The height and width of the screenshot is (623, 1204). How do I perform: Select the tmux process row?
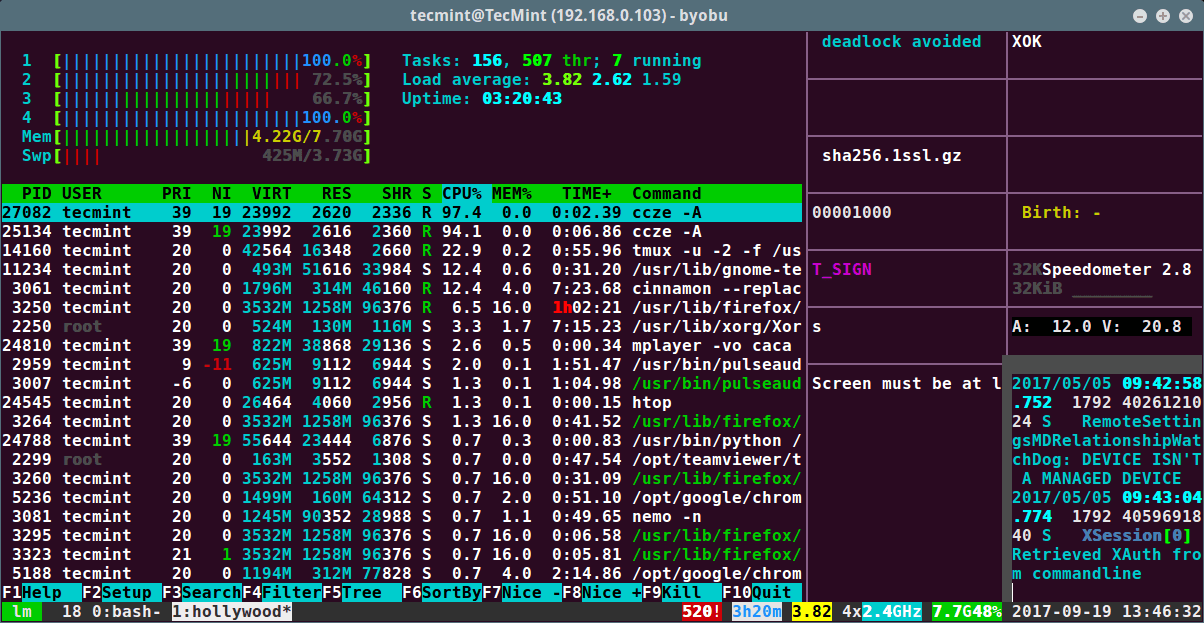pos(402,250)
